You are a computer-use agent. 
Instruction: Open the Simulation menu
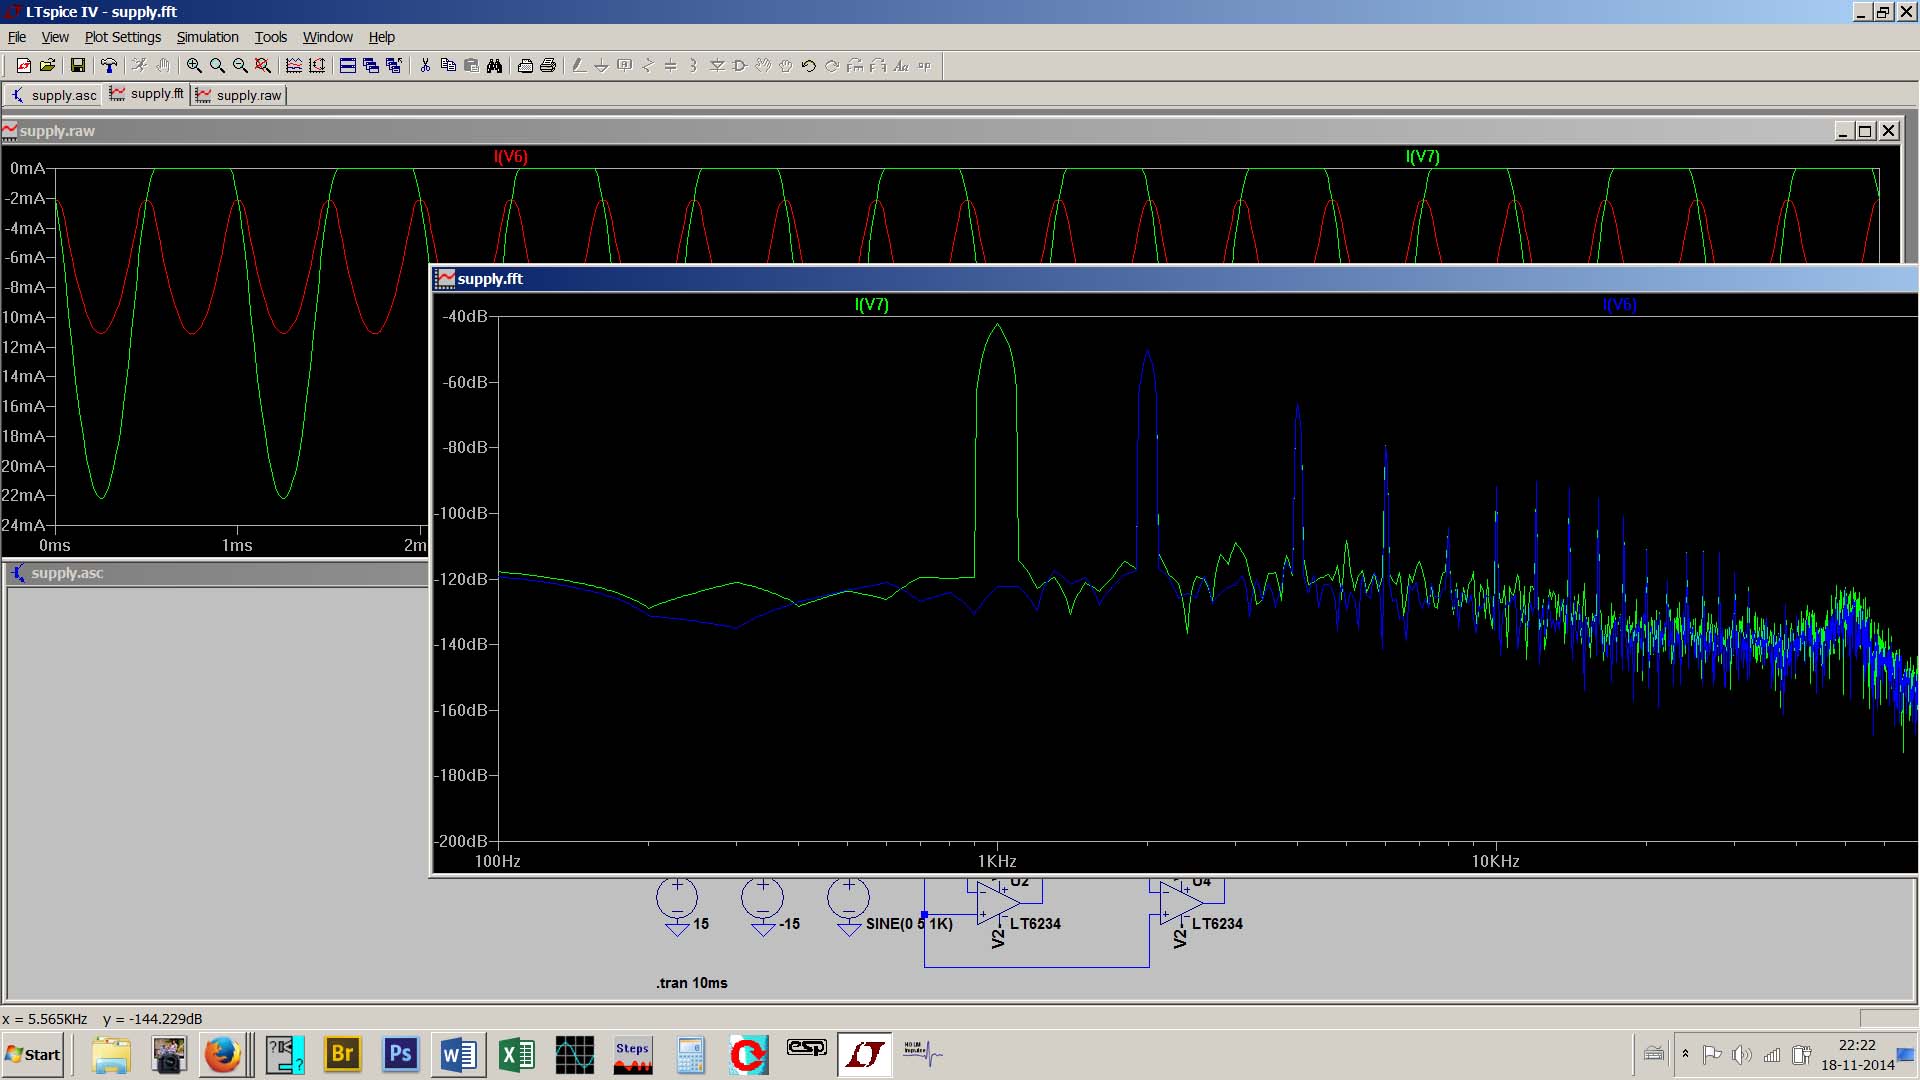[208, 37]
